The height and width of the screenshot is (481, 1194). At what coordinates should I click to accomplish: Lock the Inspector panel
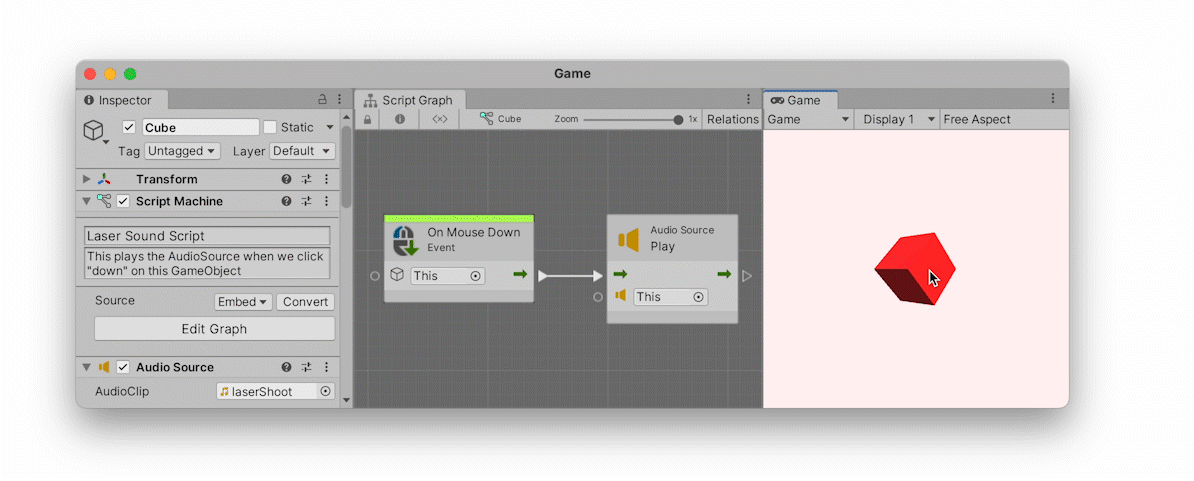322,100
